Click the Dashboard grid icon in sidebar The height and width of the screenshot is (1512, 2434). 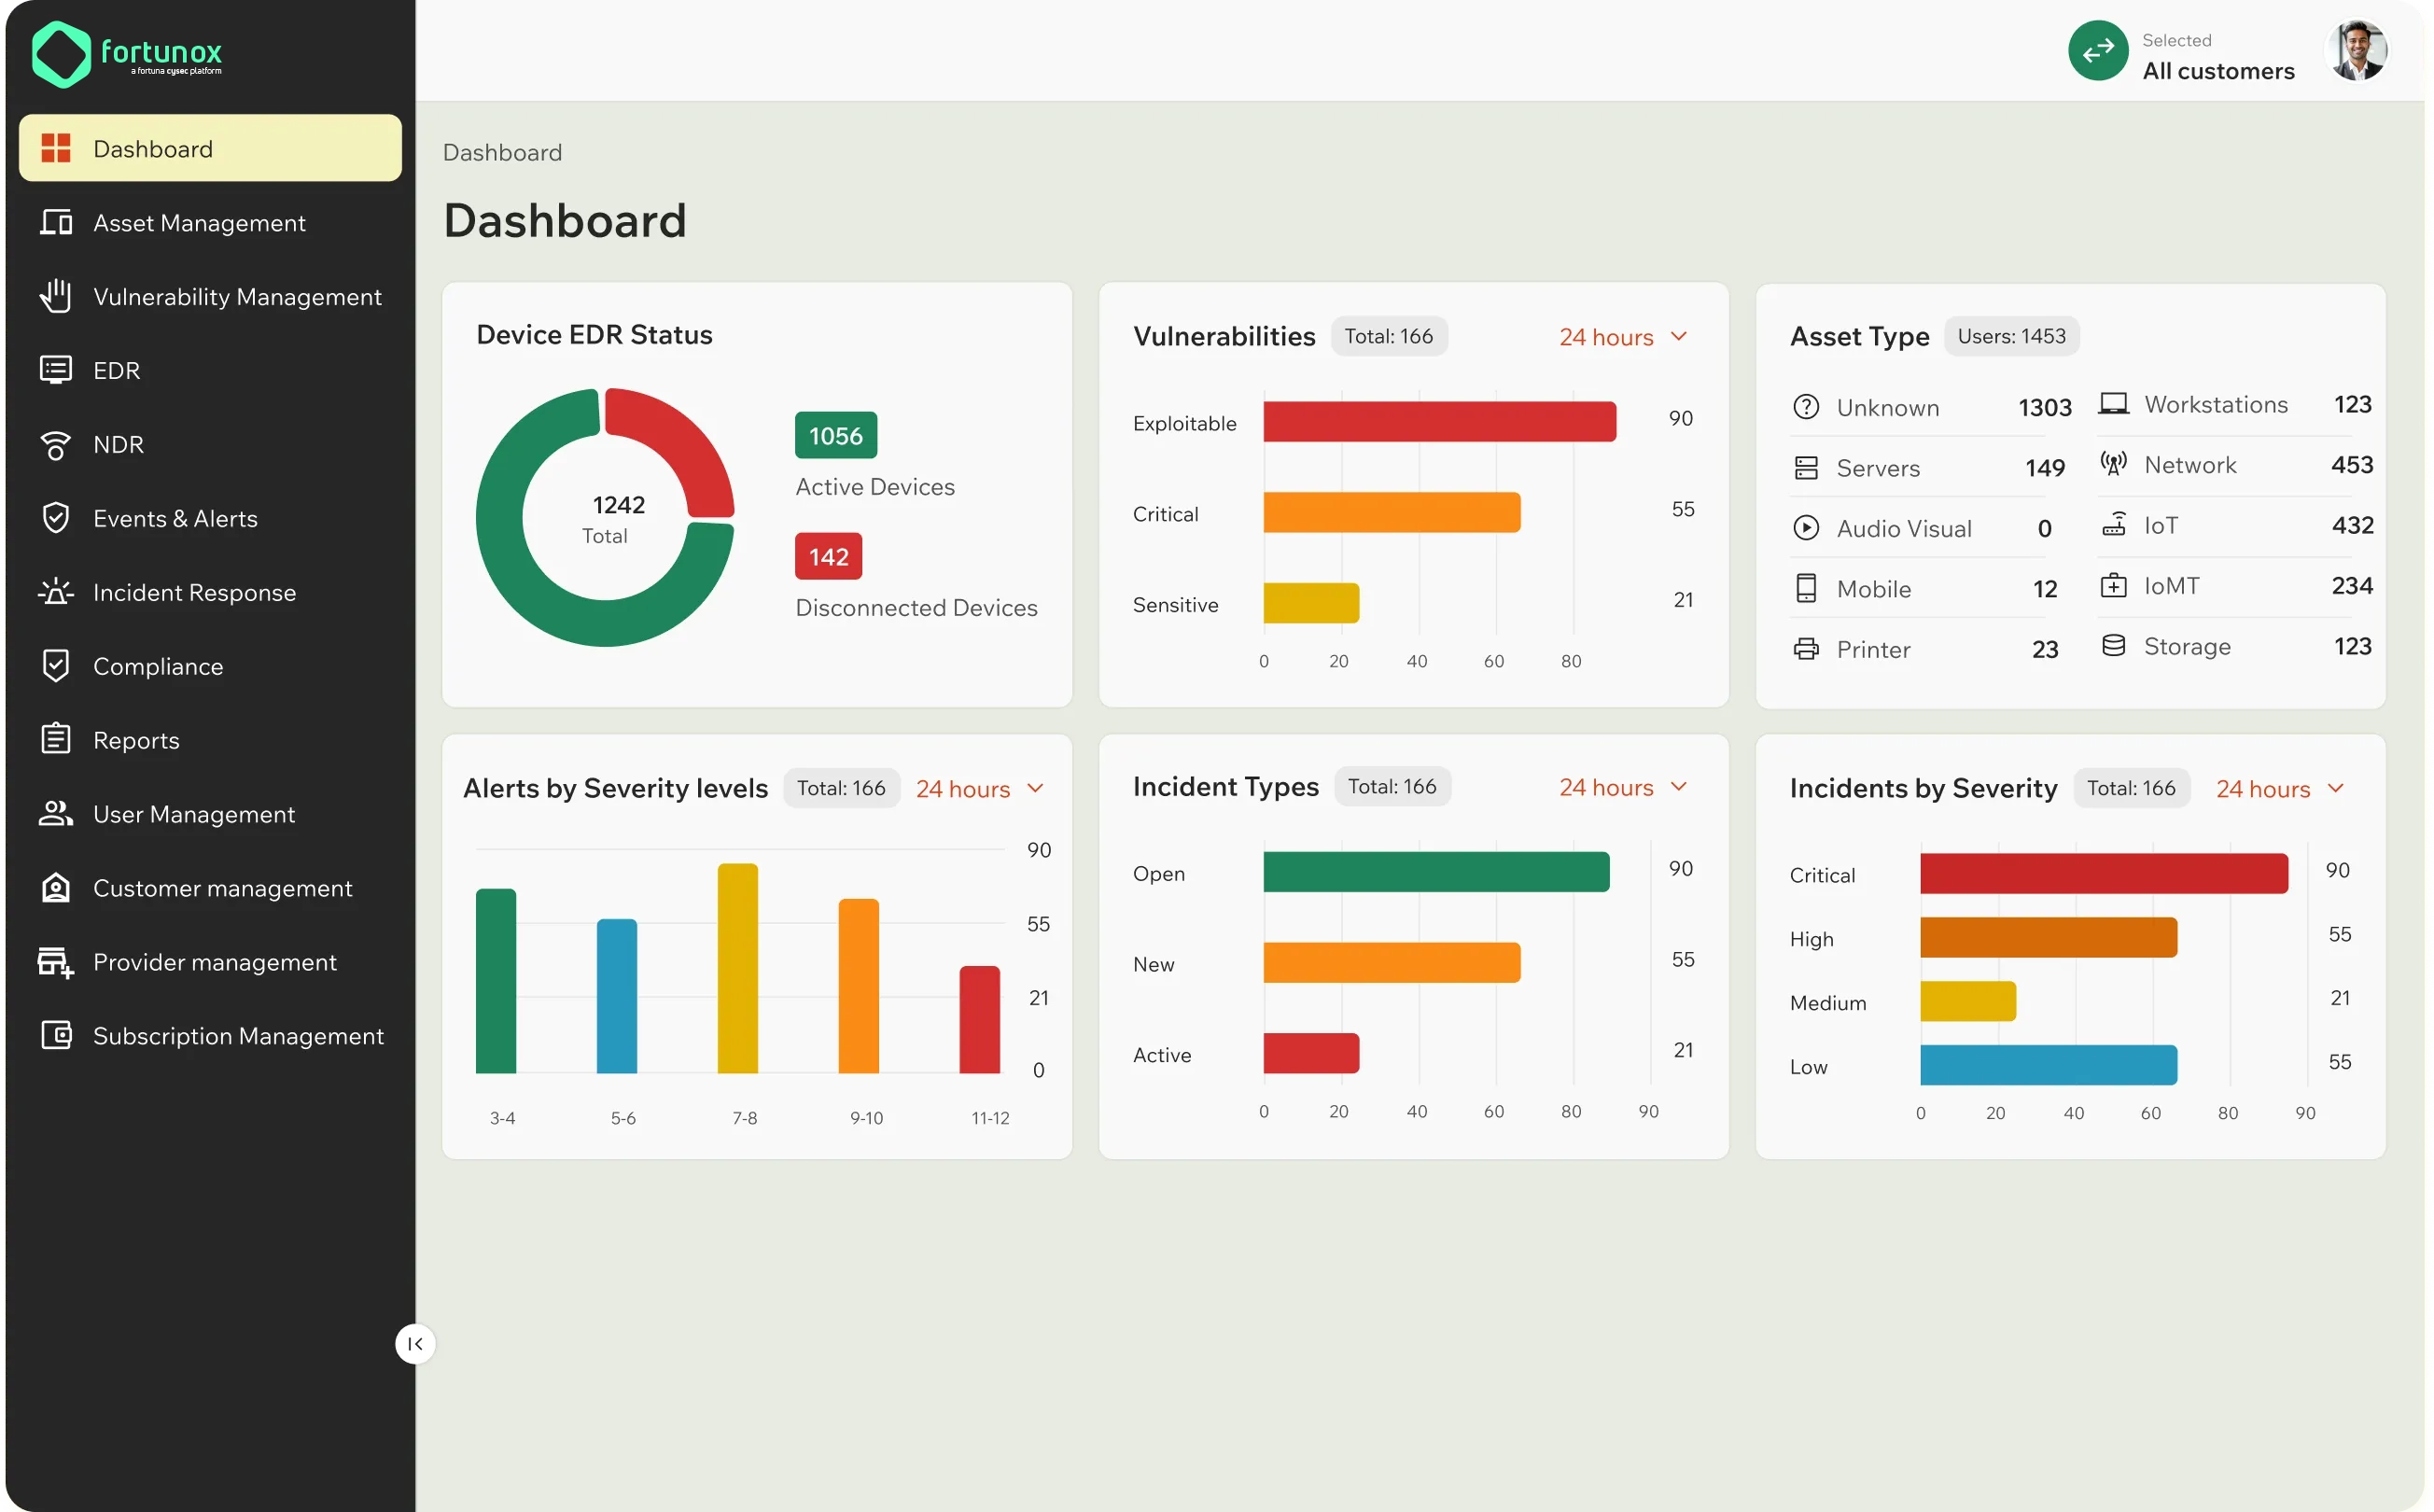(x=56, y=148)
